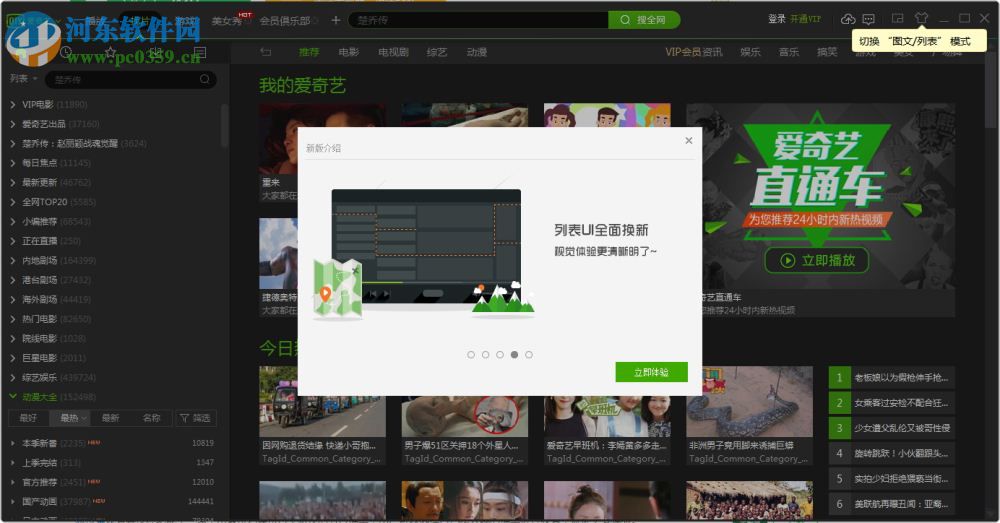The height and width of the screenshot is (523, 1000).
Task: Open favorites star icon in sidebar
Action: [x=111, y=52]
